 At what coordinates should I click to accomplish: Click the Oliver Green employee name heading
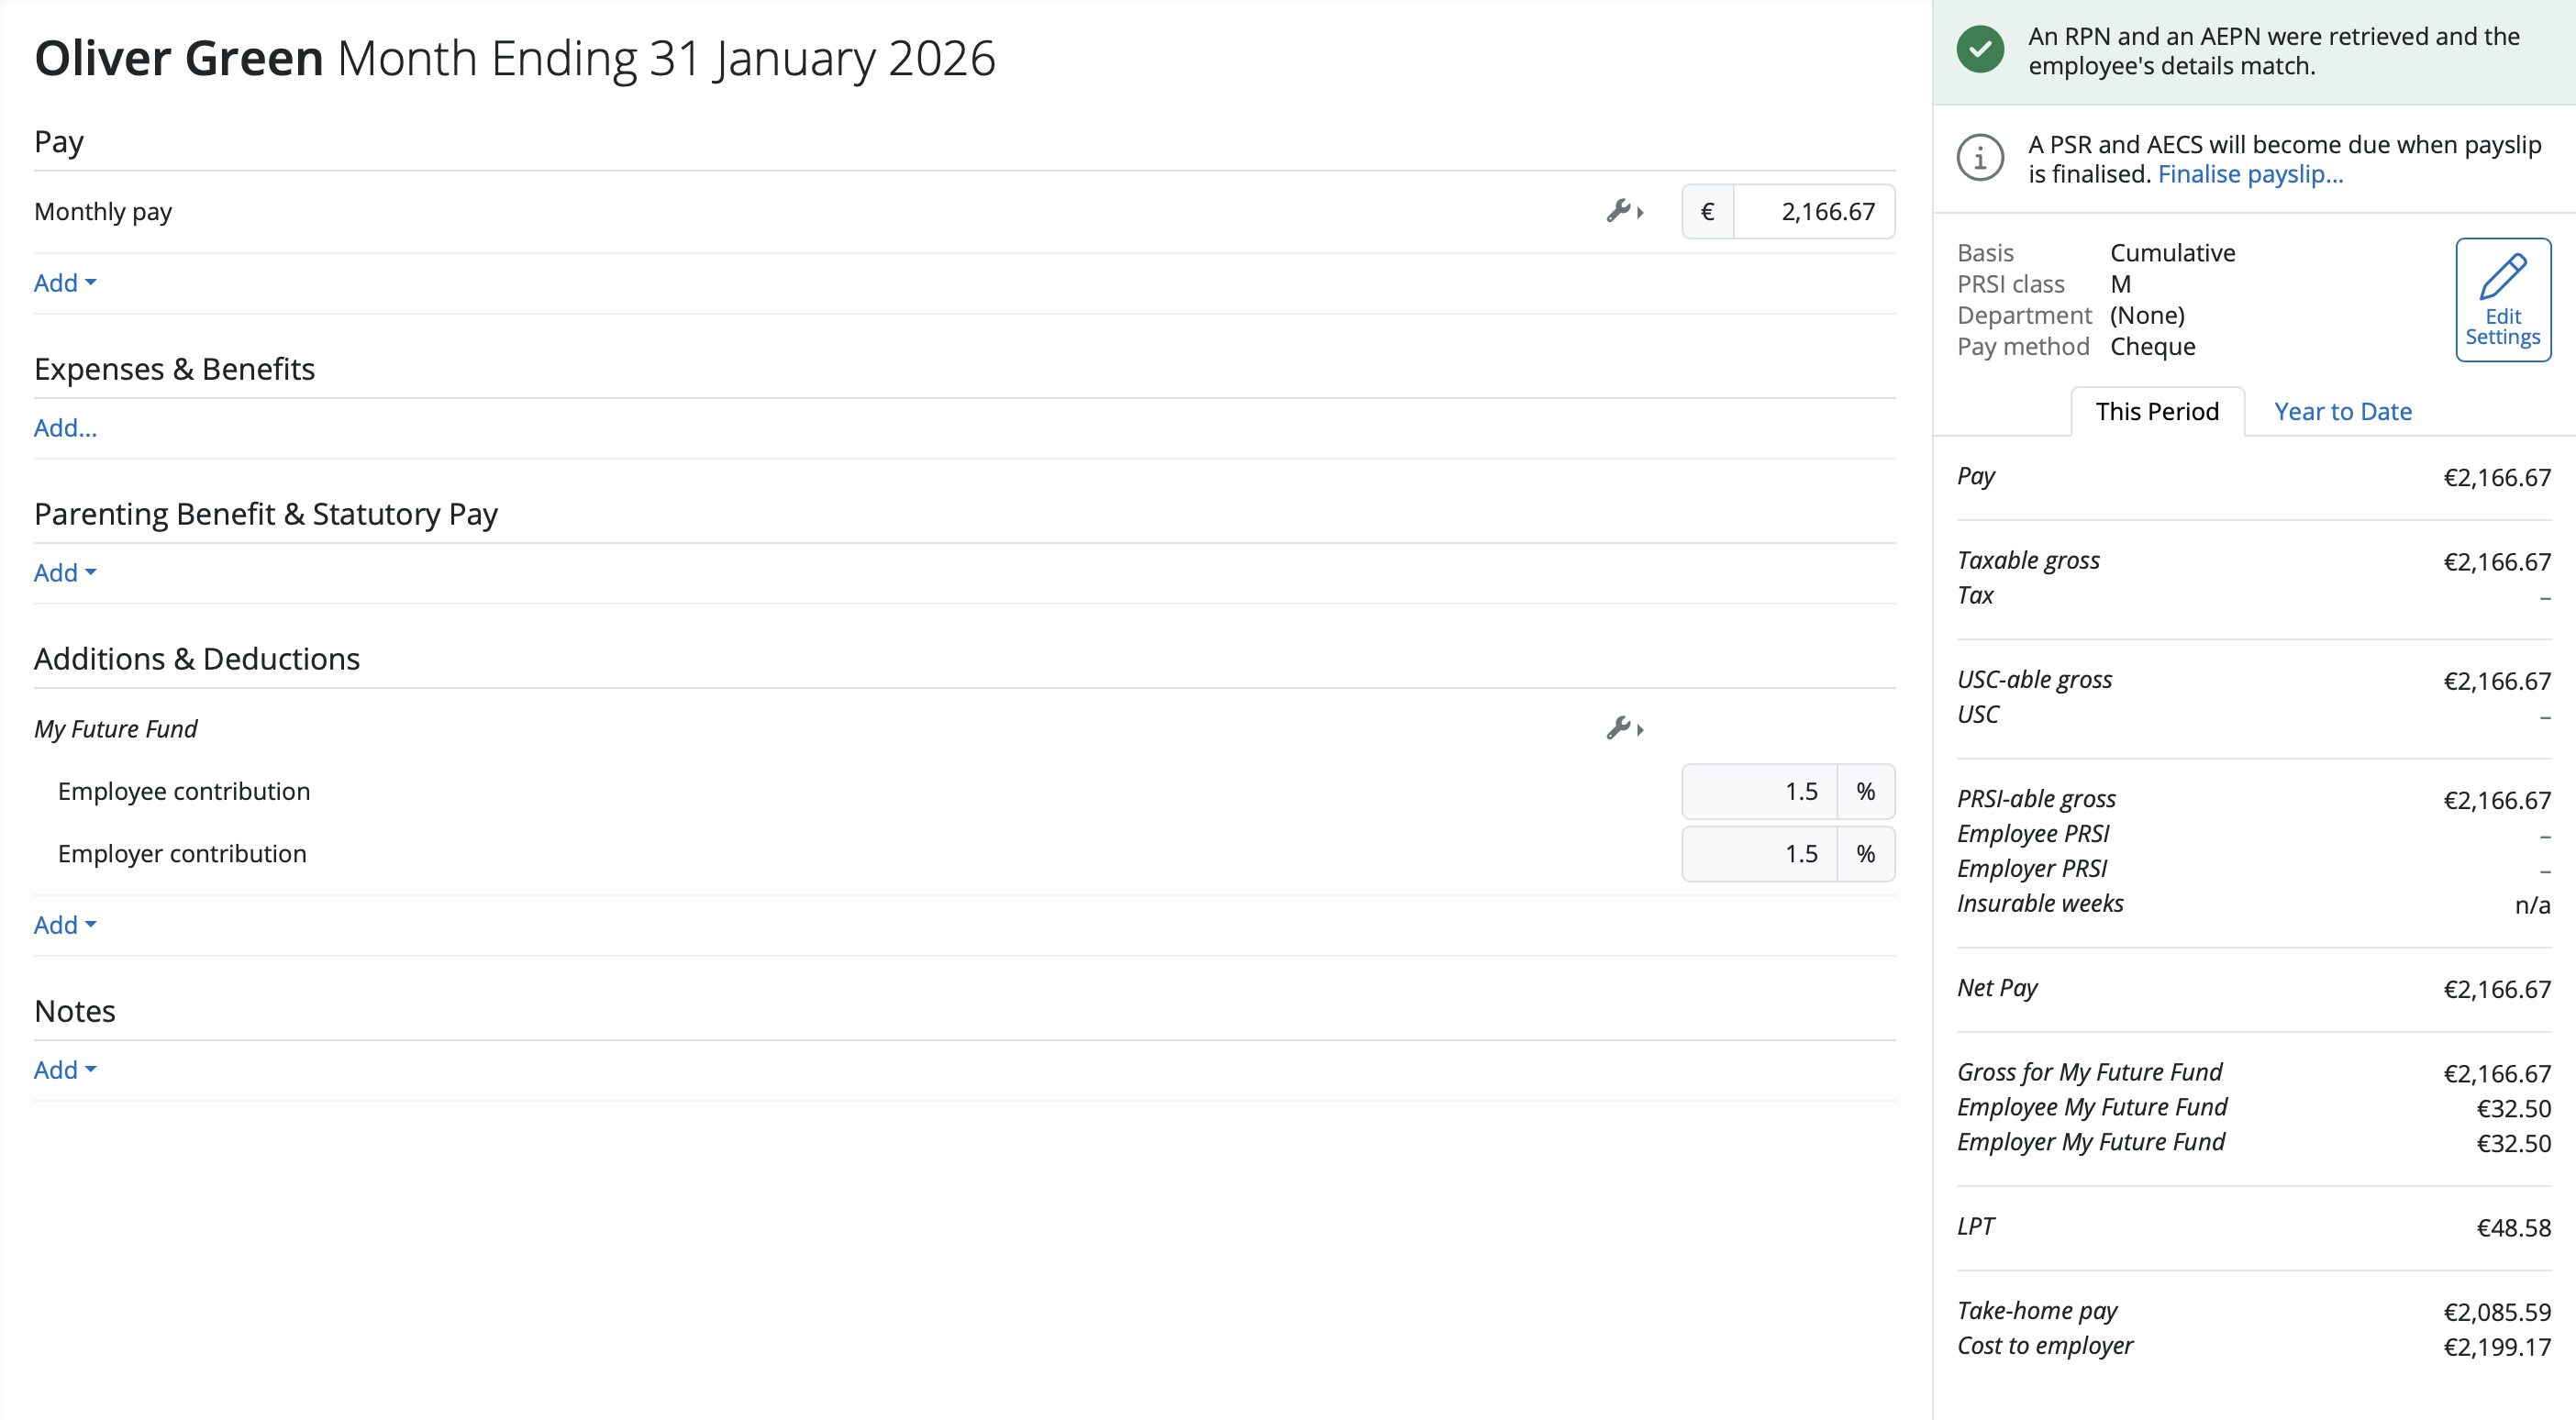pos(179,58)
